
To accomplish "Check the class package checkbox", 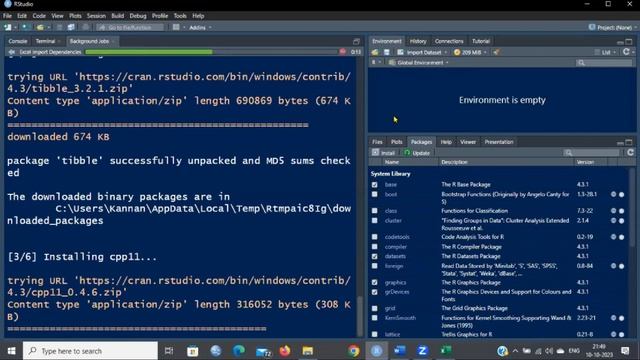I will click(374, 211).
